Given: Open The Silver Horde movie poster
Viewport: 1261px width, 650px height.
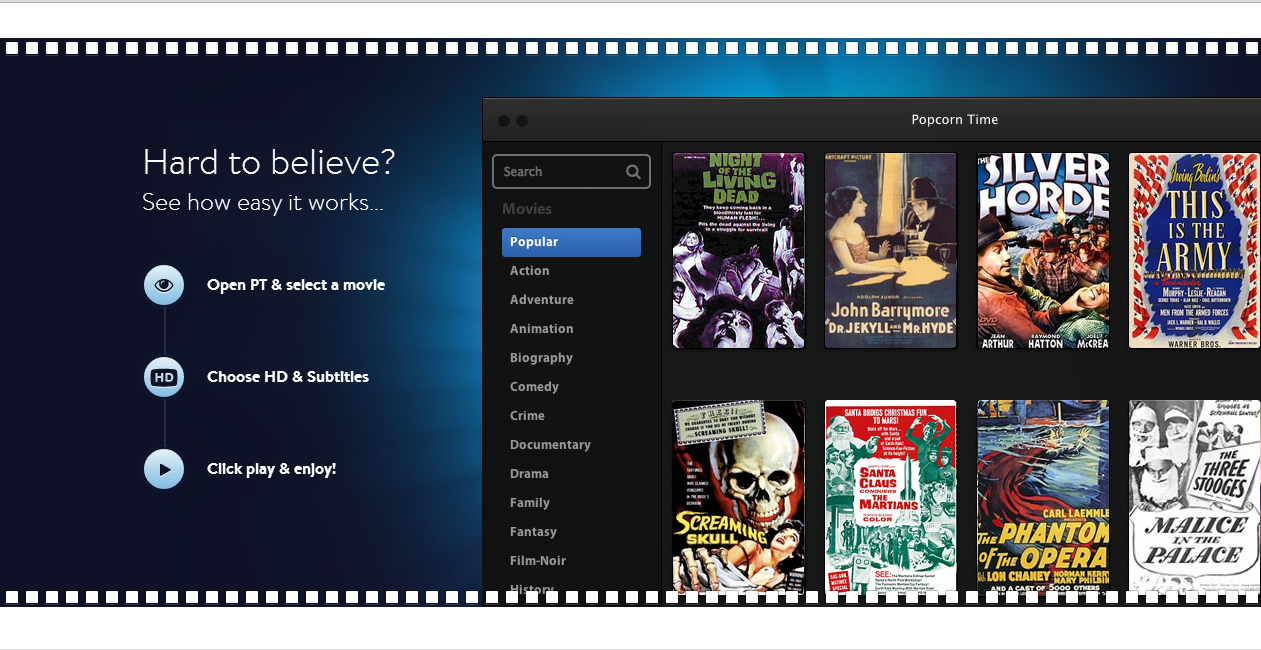Looking at the screenshot, I should 1043,250.
